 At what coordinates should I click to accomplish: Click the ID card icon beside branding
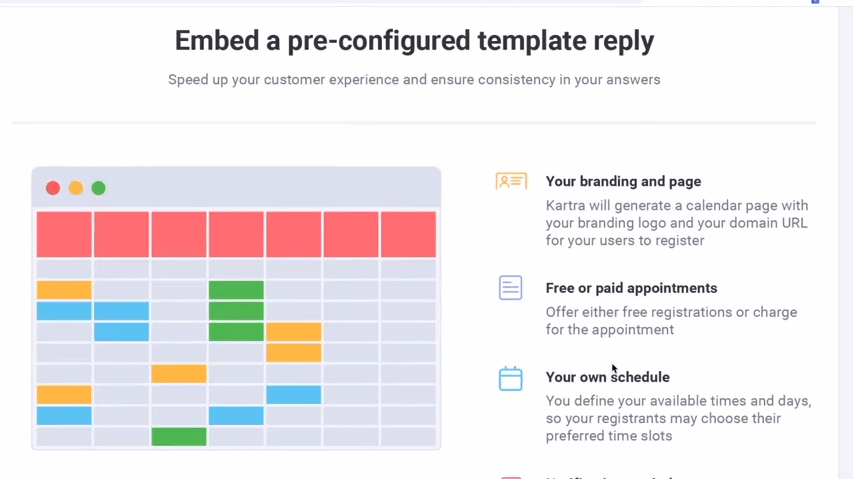click(511, 181)
